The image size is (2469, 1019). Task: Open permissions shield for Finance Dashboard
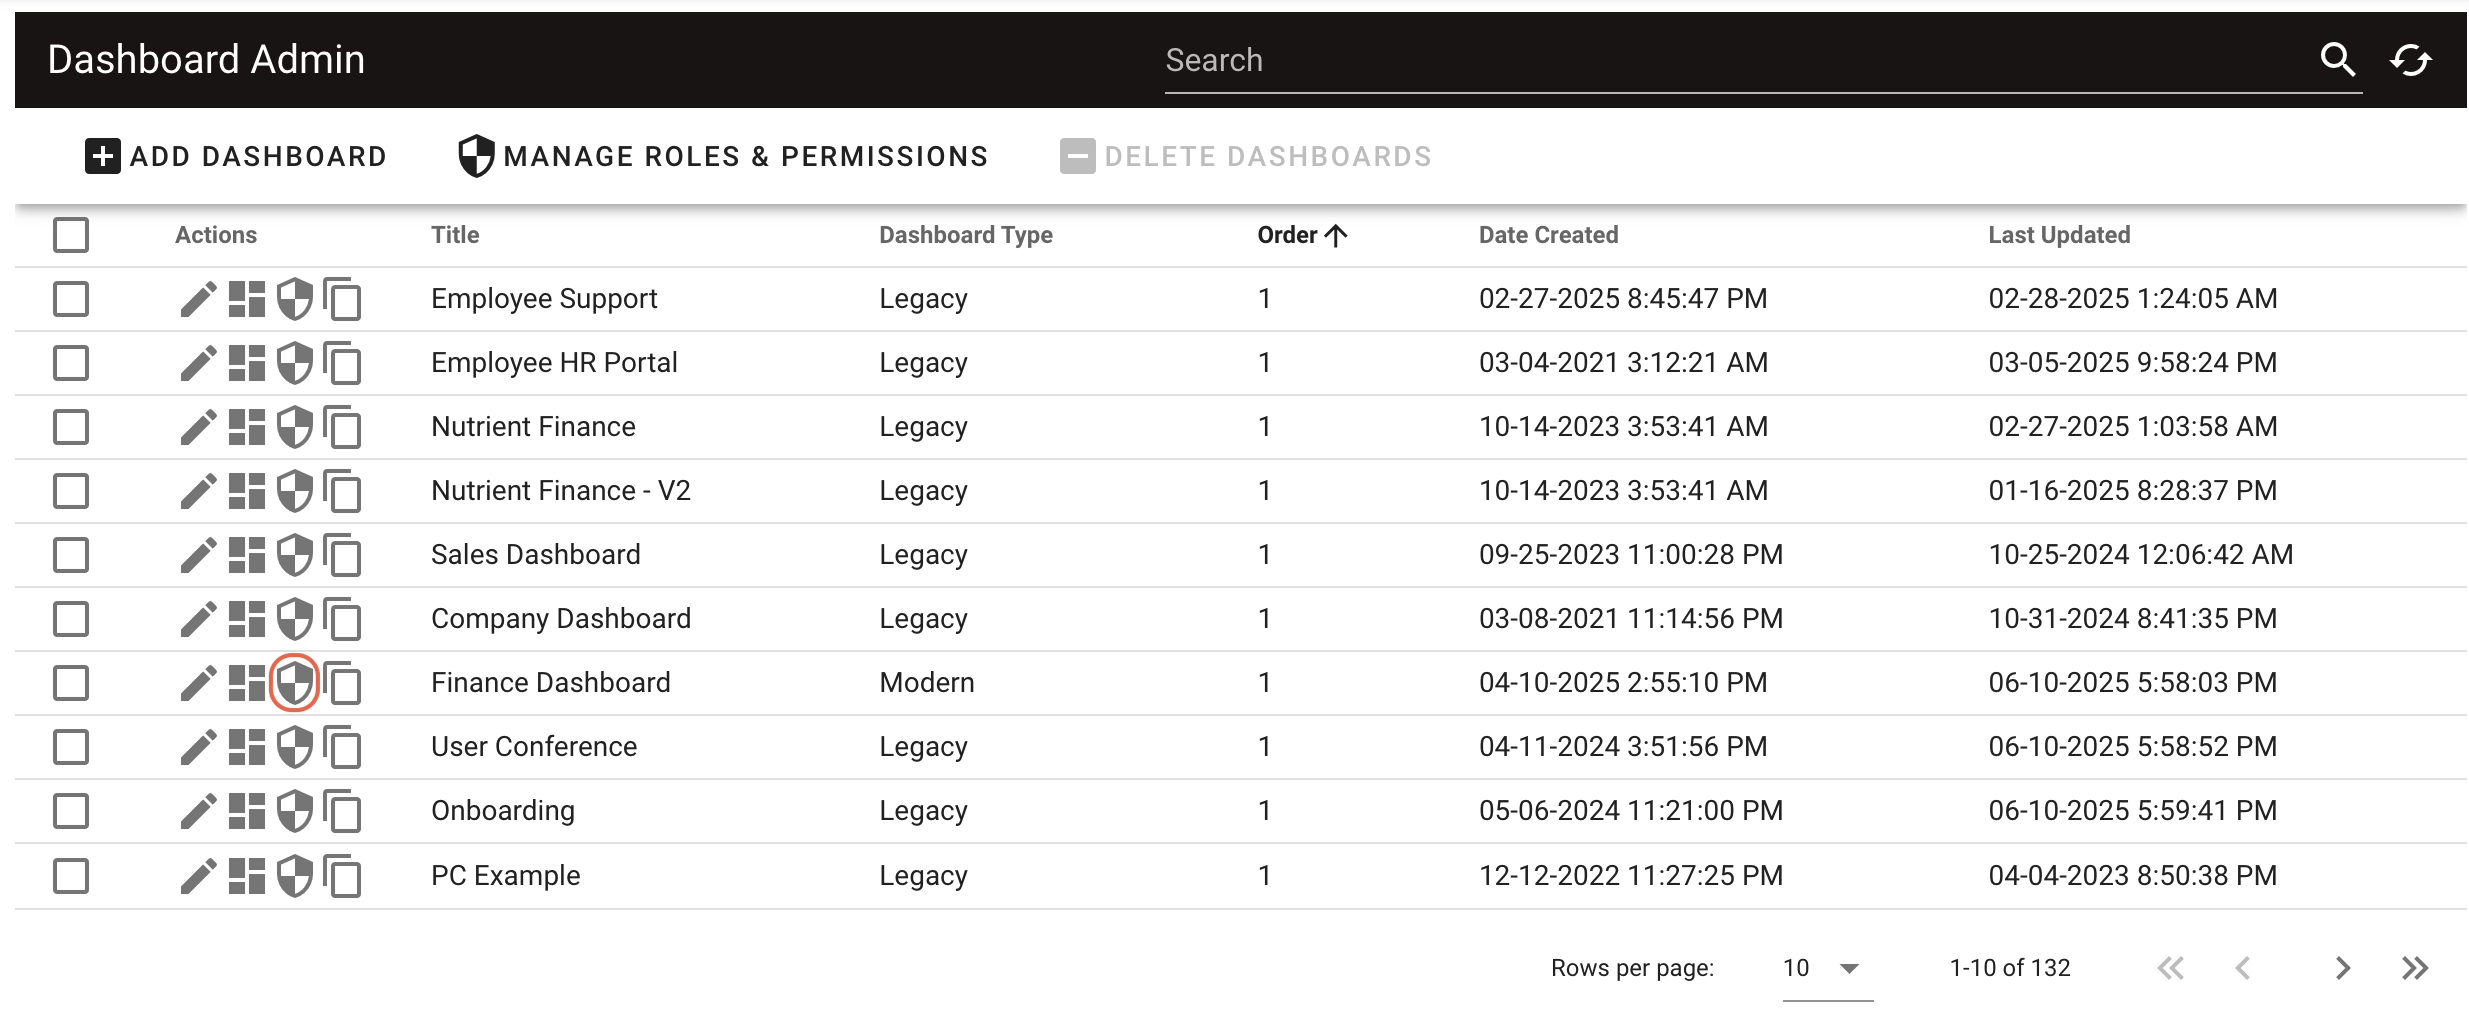(x=294, y=682)
